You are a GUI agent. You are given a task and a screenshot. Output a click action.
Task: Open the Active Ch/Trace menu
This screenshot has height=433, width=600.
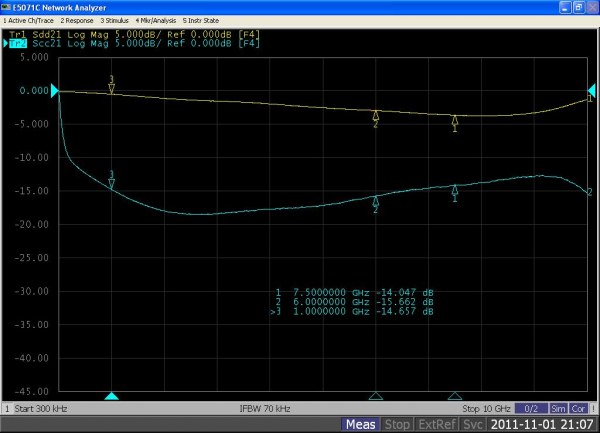coord(28,21)
